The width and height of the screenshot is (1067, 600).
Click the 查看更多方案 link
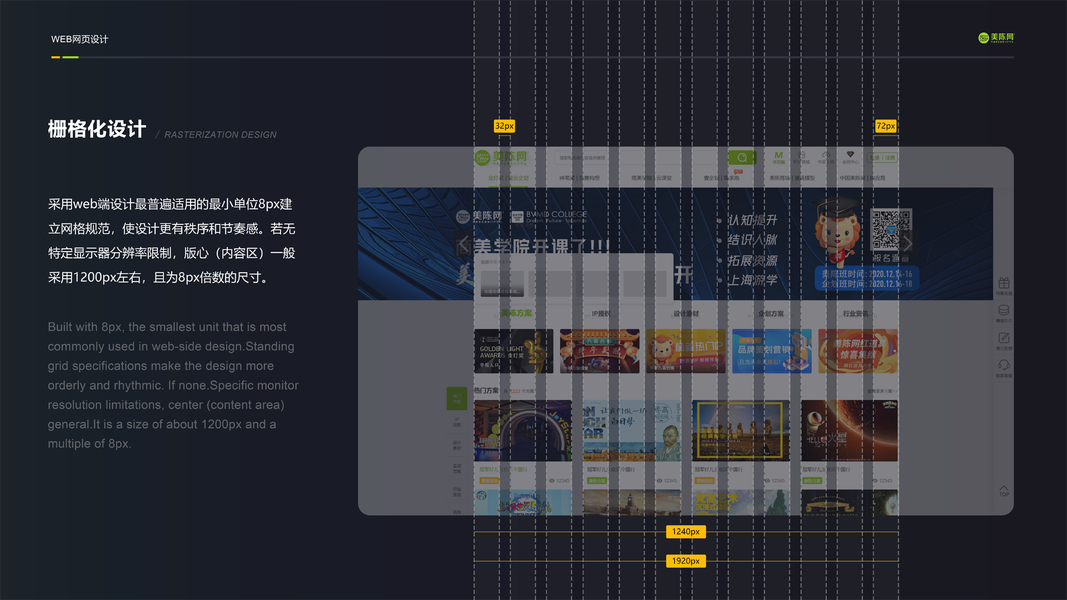882,391
